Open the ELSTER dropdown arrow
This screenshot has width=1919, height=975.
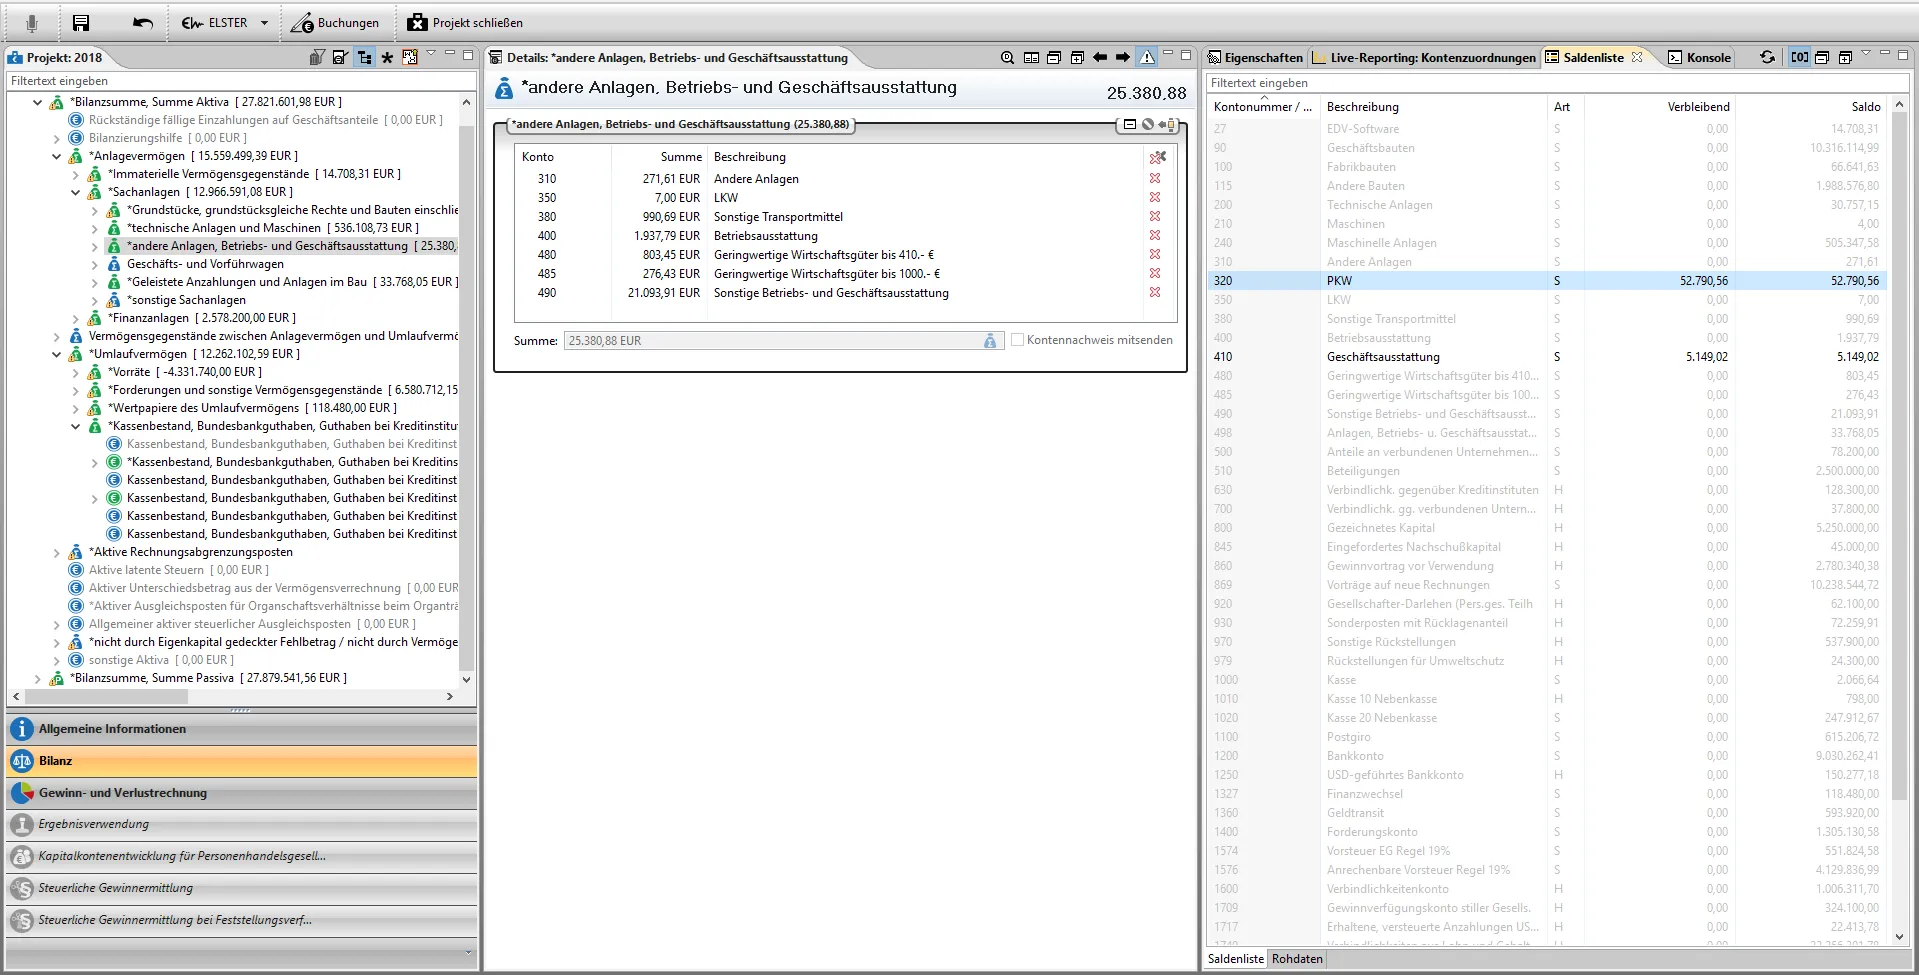pos(264,23)
